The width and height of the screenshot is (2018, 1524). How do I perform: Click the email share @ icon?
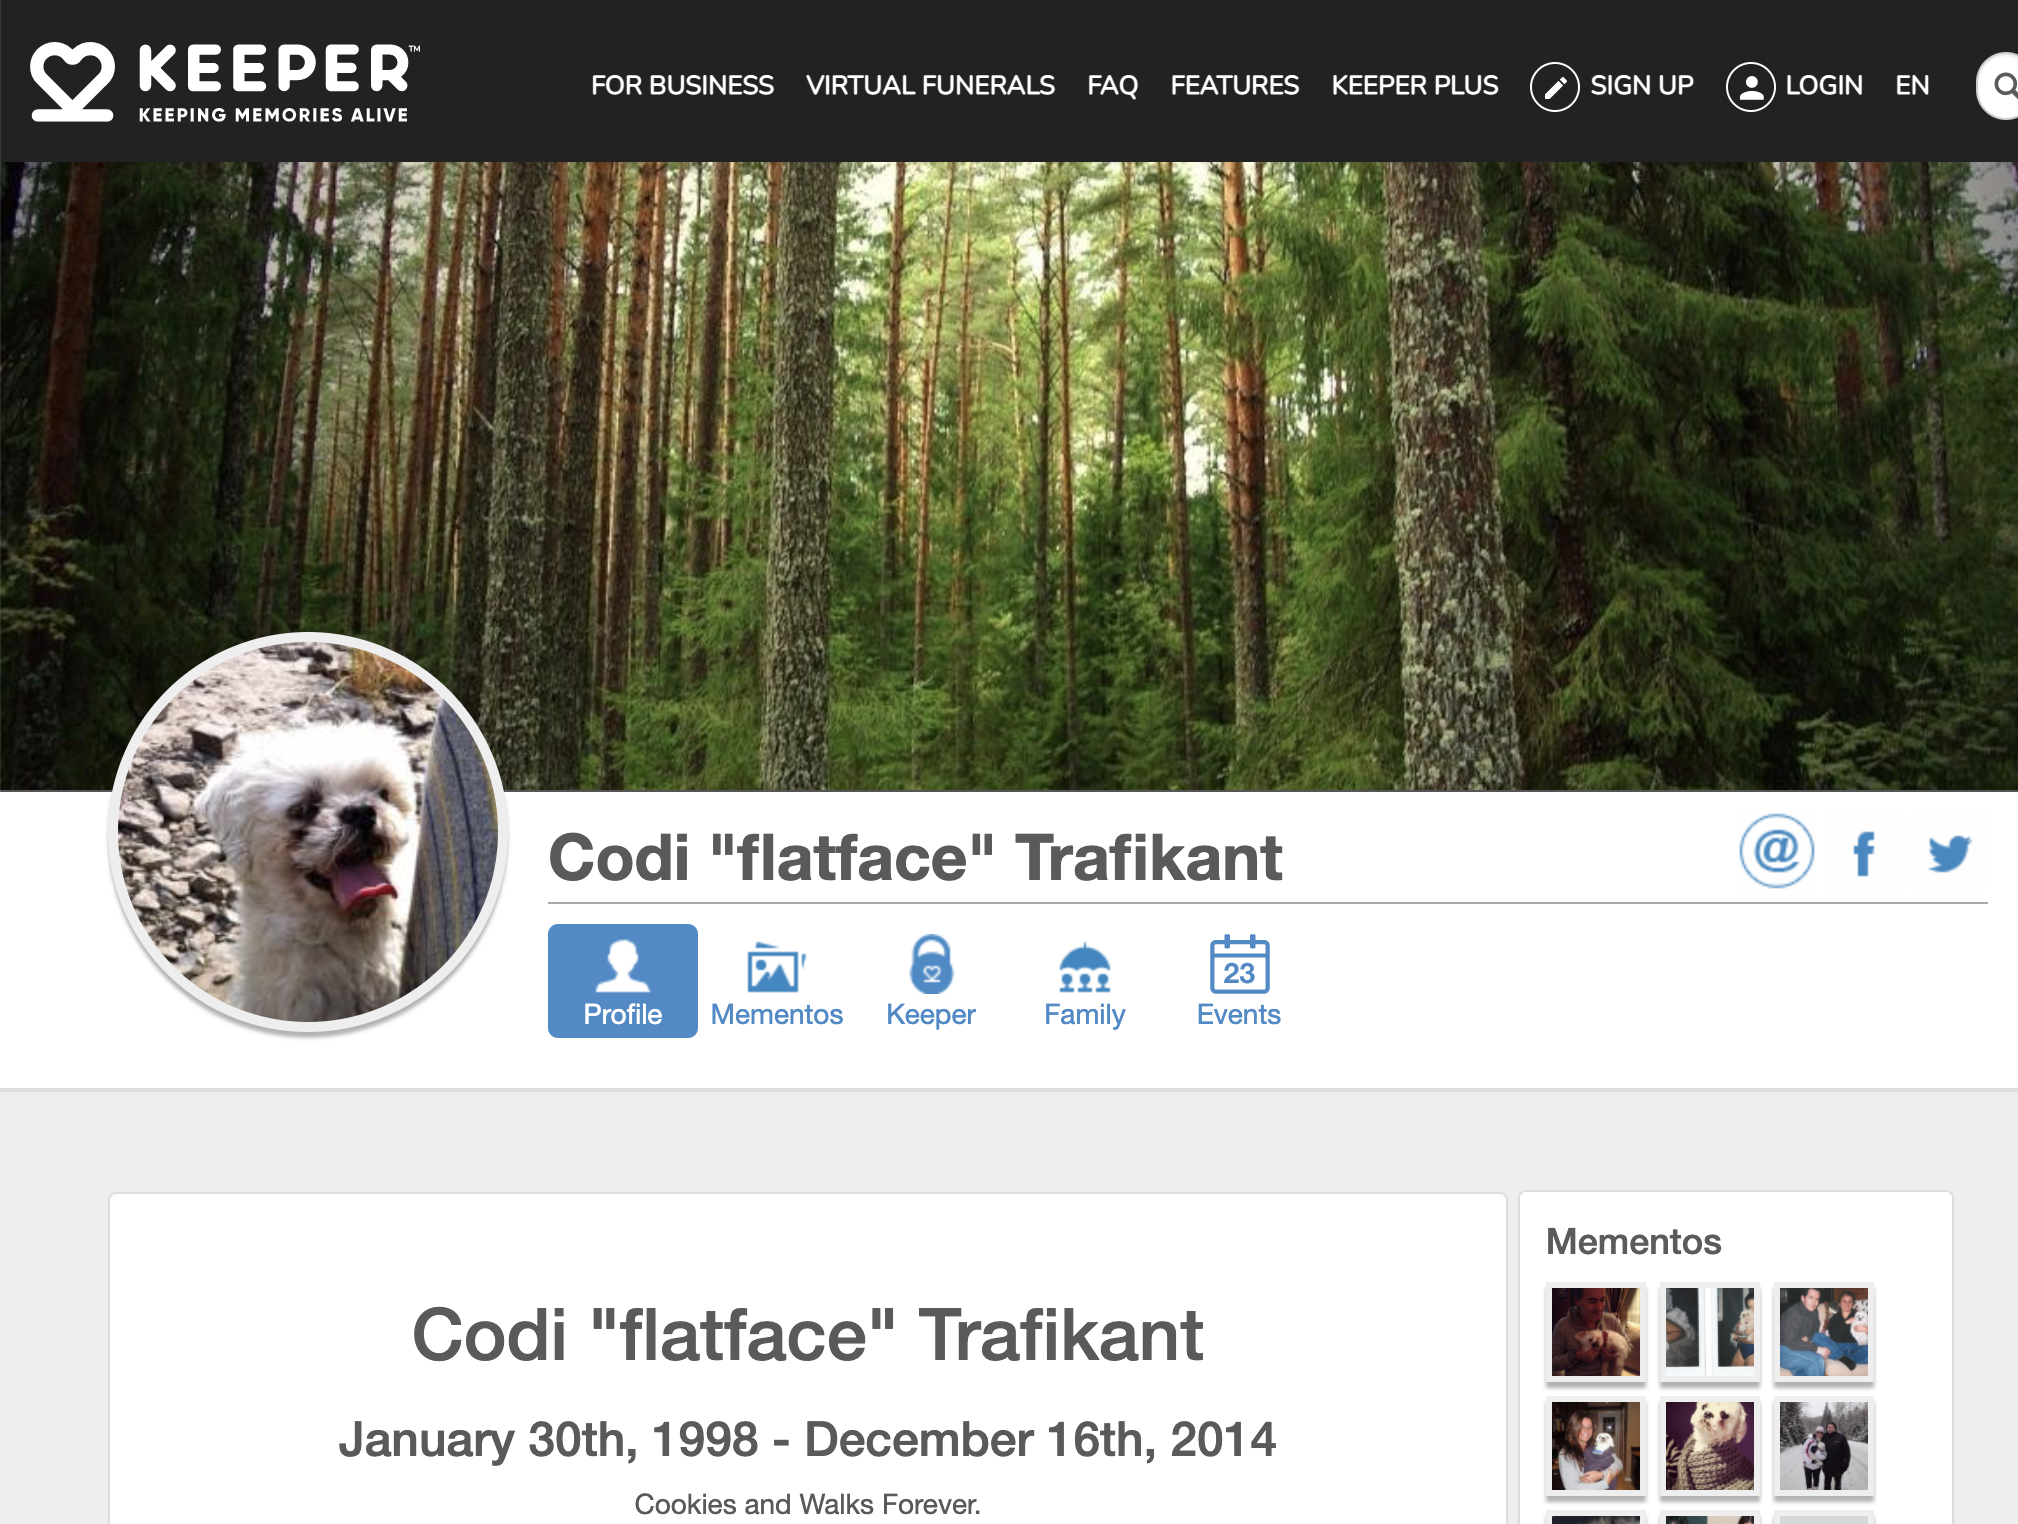pyautogui.click(x=1776, y=852)
